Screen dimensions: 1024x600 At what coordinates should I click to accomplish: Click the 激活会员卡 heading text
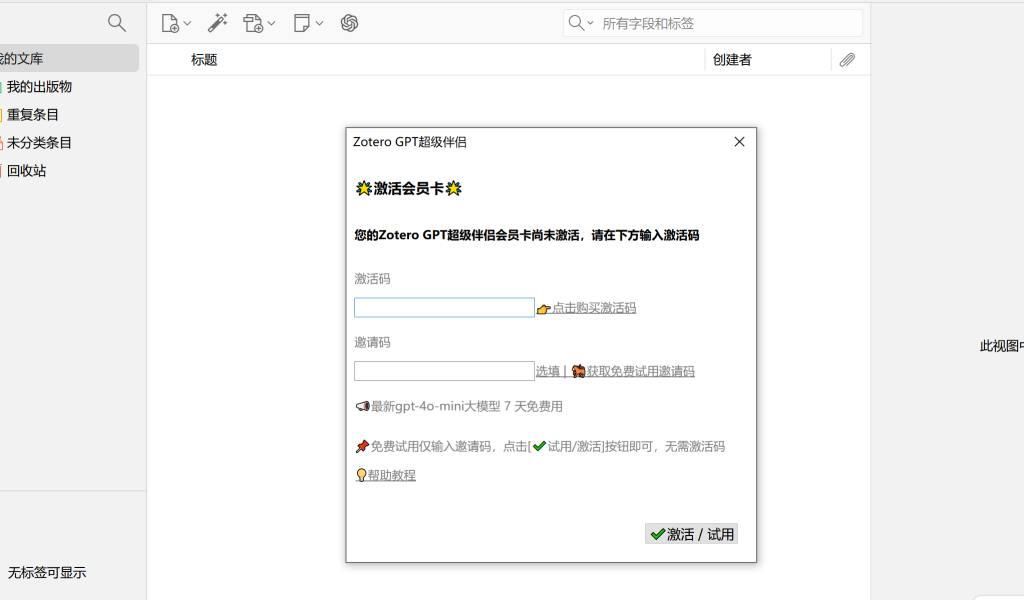[408, 189]
